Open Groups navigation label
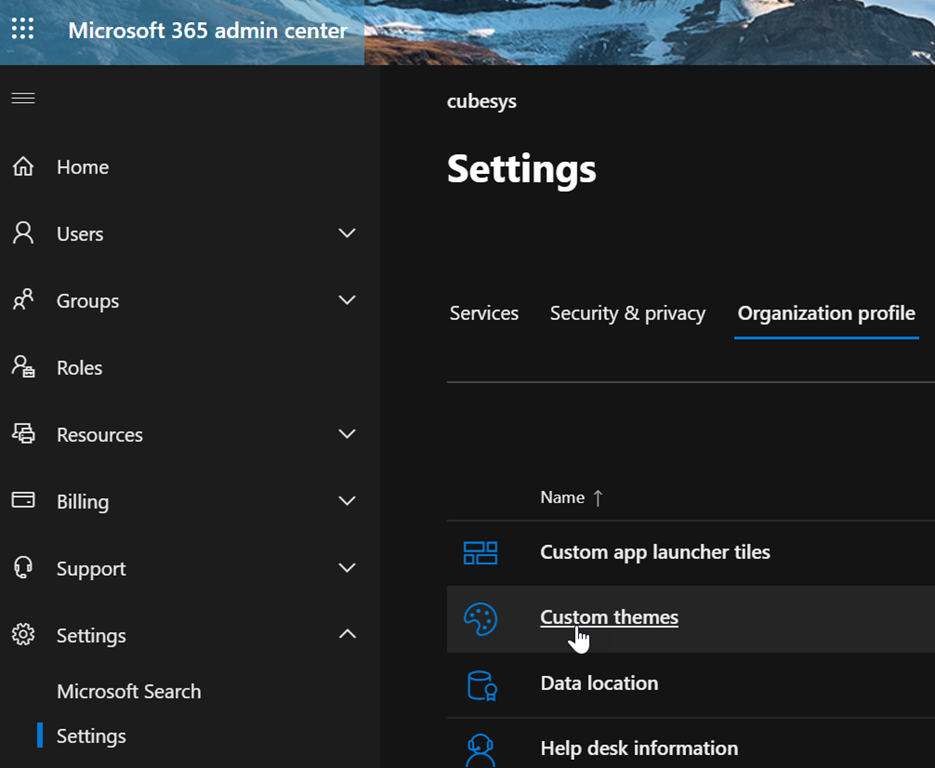This screenshot has width=935, height=768. (88, 301)
